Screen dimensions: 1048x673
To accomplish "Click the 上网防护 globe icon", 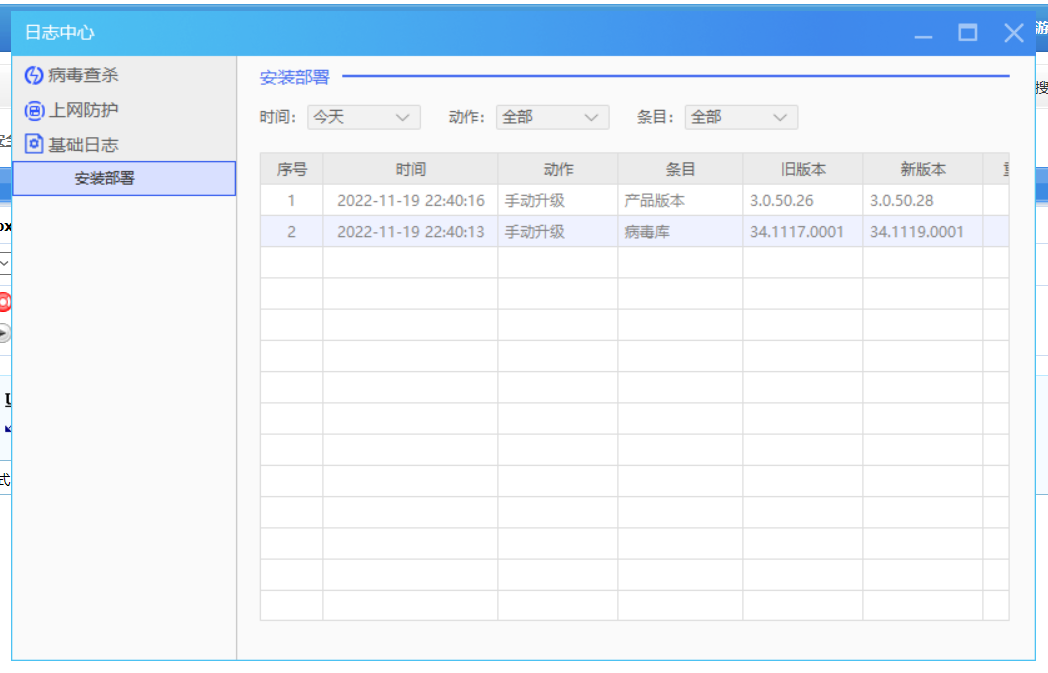I will coord(33,110).
